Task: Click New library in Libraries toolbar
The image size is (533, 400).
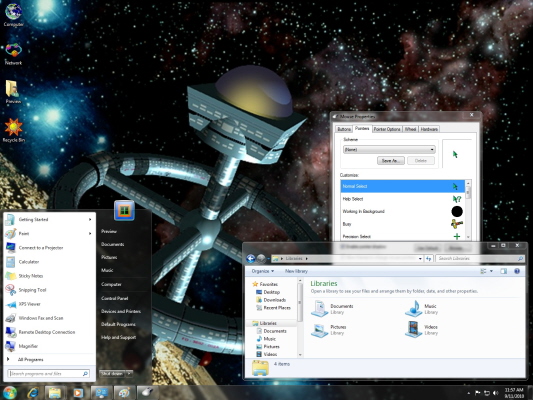Action: pyautogui.click(x=296, y=271)
